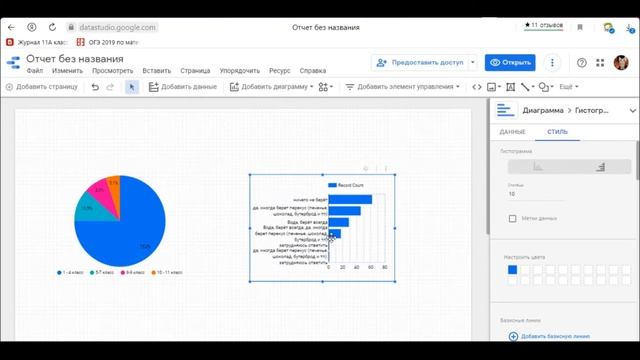Click Добавить страницу in the toolbar

[x=42, y=87]
